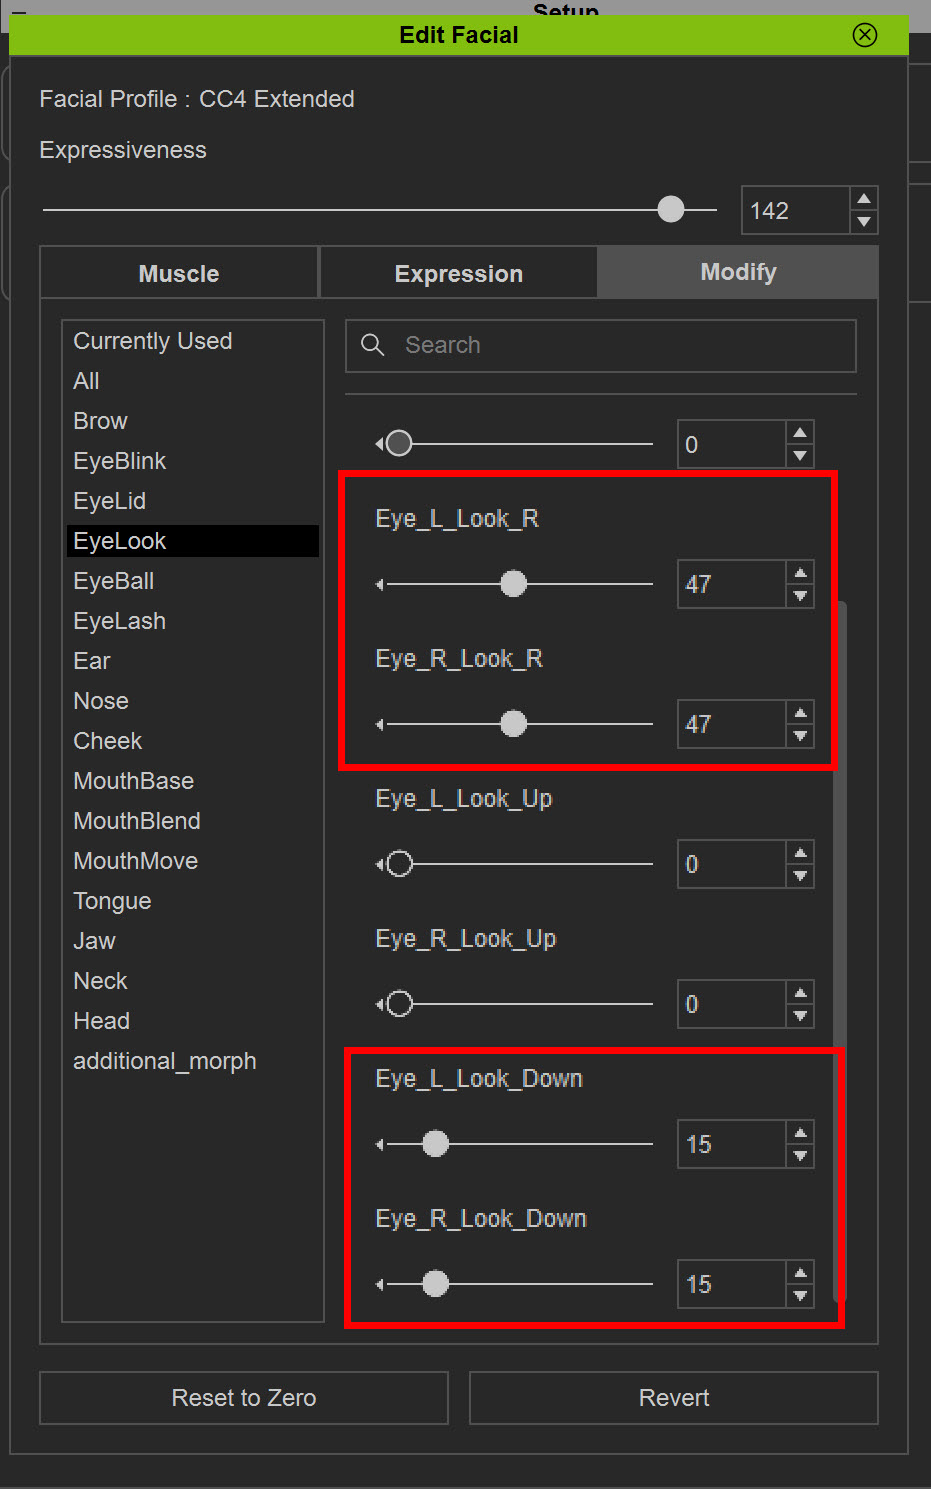Image resolution: width=931 pixels, height=1489 pixels.
Task: Click the Eye_R_Look_R slider handle
Action: coord(513,724)
